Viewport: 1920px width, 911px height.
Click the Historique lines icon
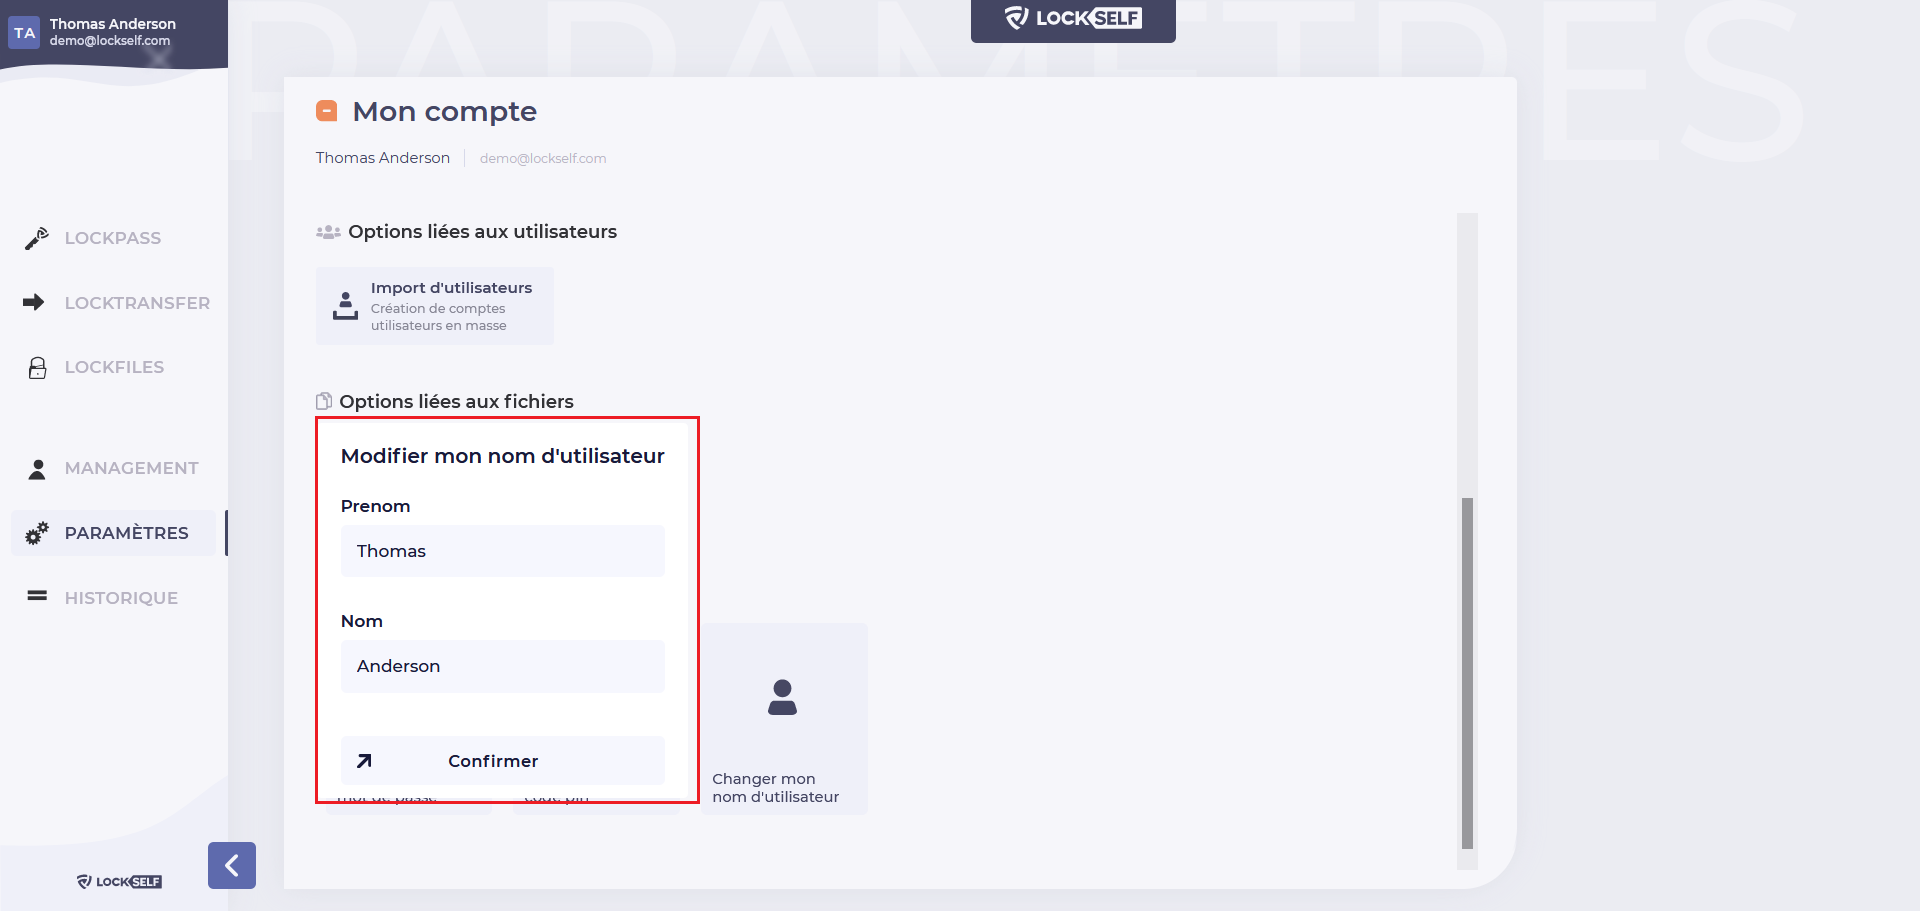(37, 596)
